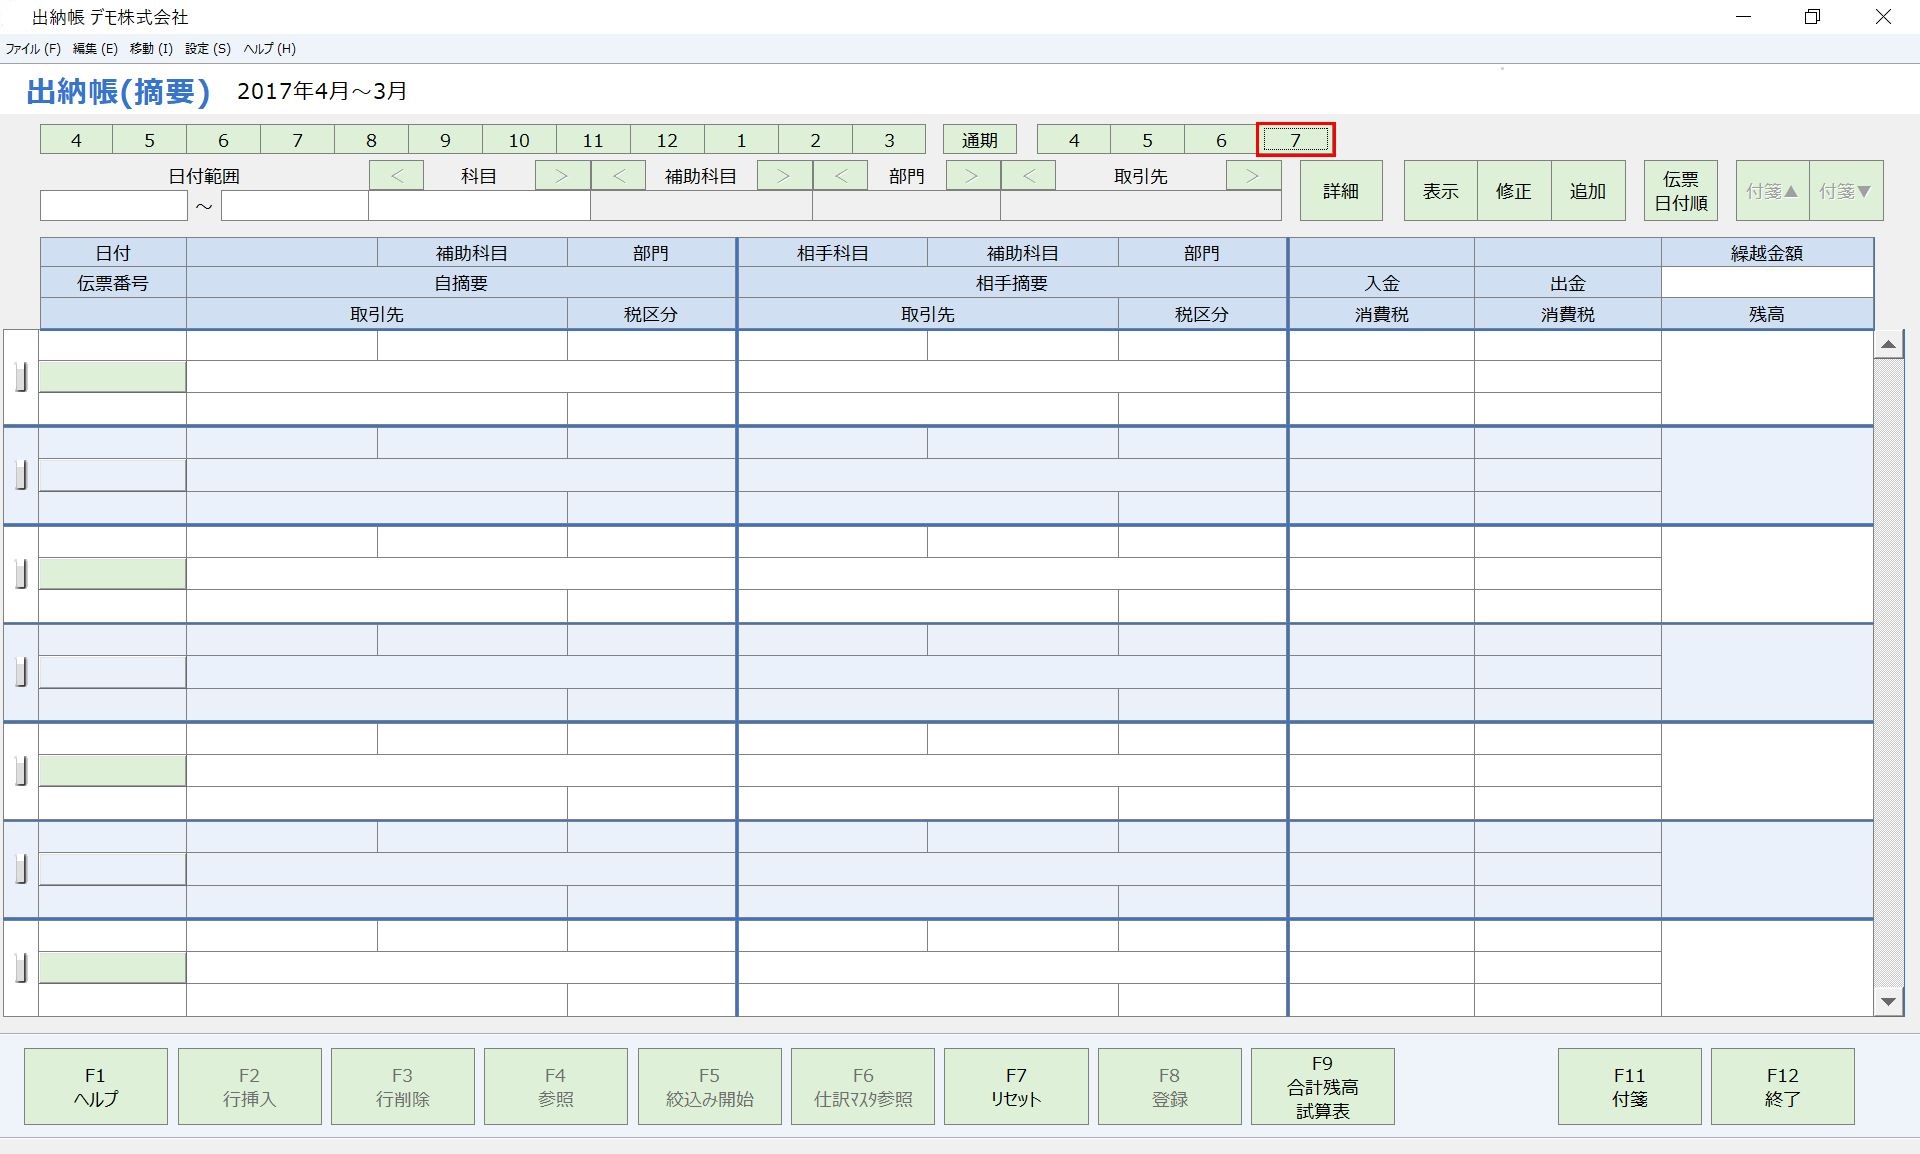Click the next 科目 arrow
This screenshot has height=1154, width=1920.
point(562,175)
